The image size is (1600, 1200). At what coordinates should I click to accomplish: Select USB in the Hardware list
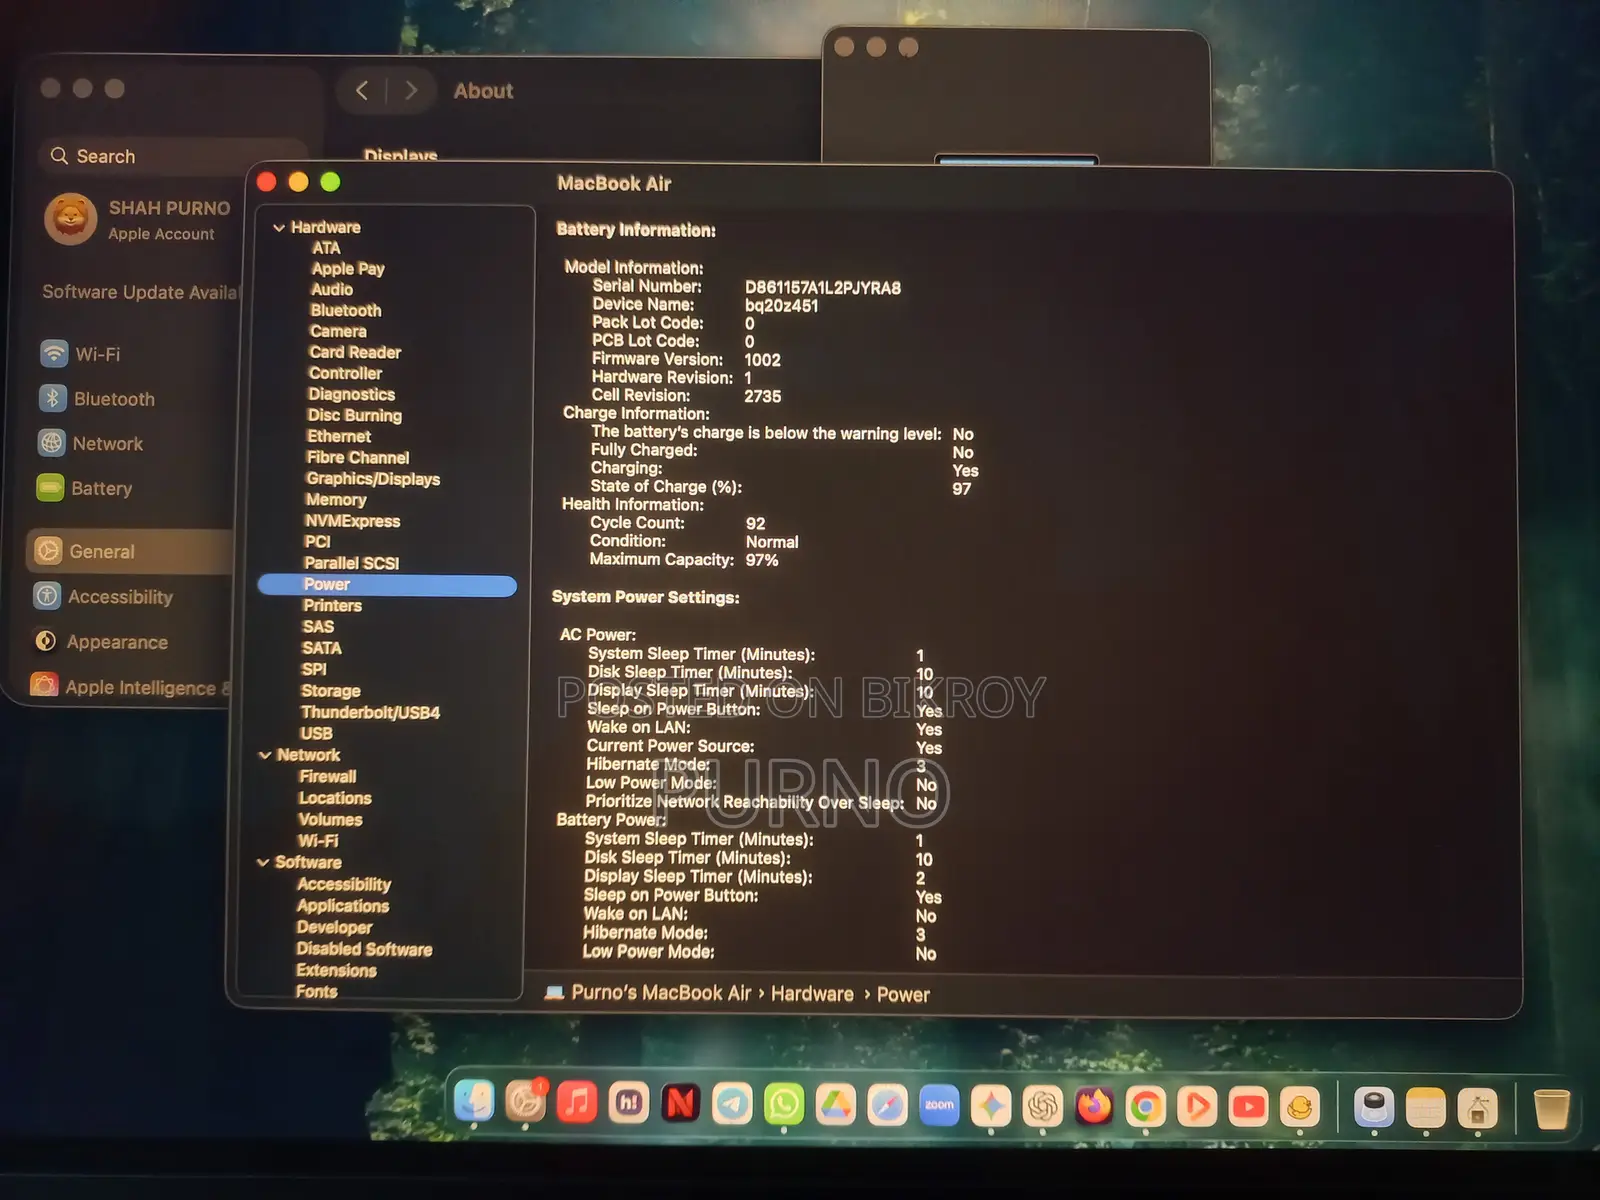point(317,733)
